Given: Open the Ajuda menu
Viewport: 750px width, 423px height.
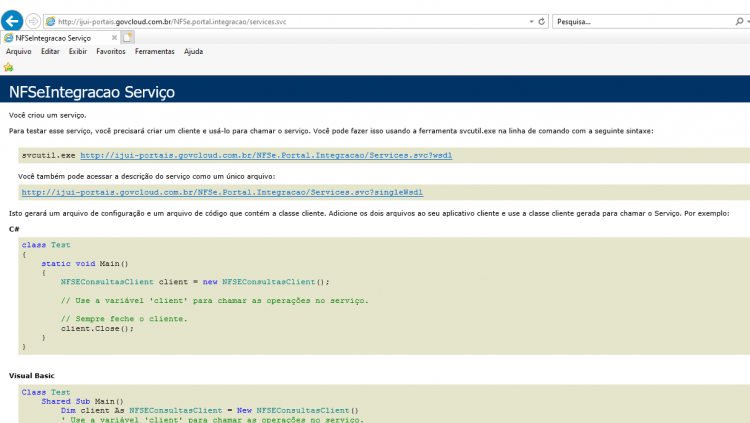Looking at the screenshot, I should [193, 51].
